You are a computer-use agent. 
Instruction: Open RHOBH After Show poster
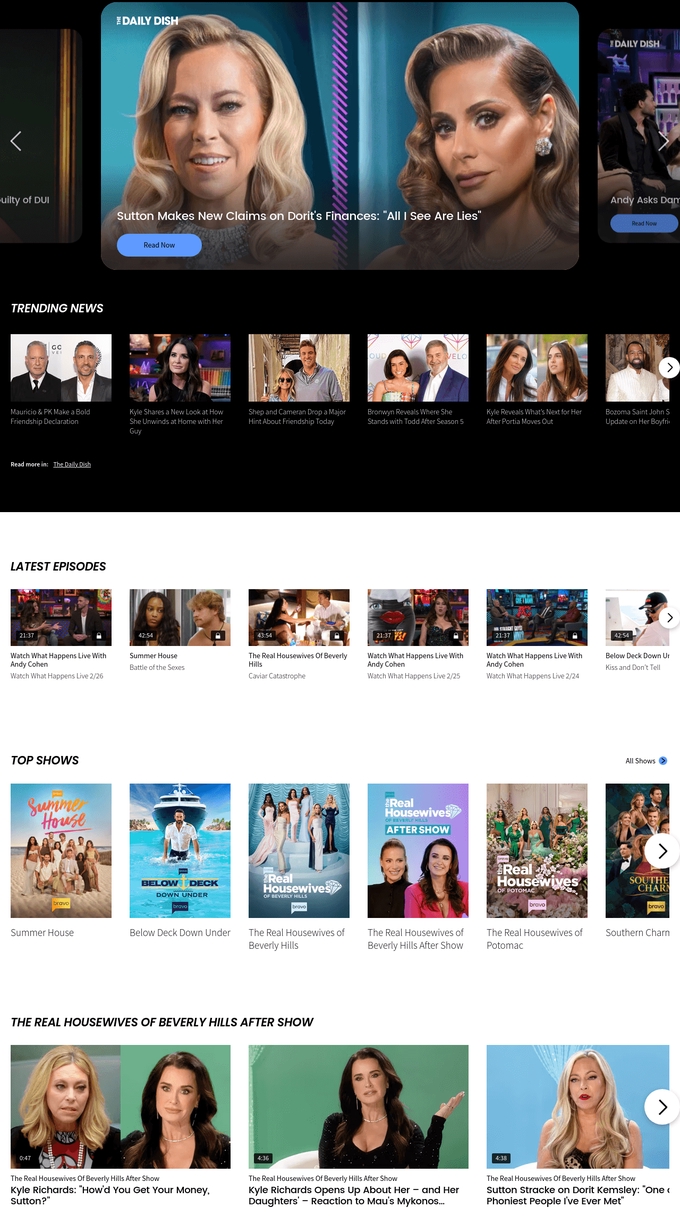[418, 851]
